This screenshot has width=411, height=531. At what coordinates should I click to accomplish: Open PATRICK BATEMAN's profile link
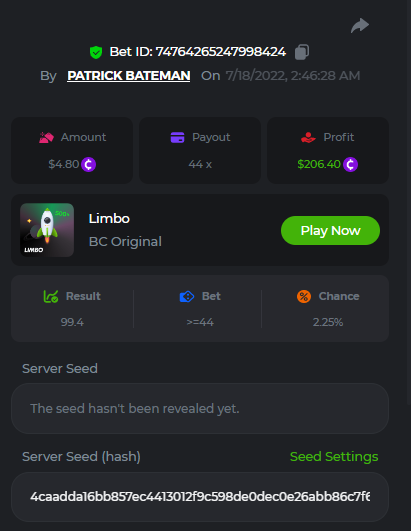[129, 76]
